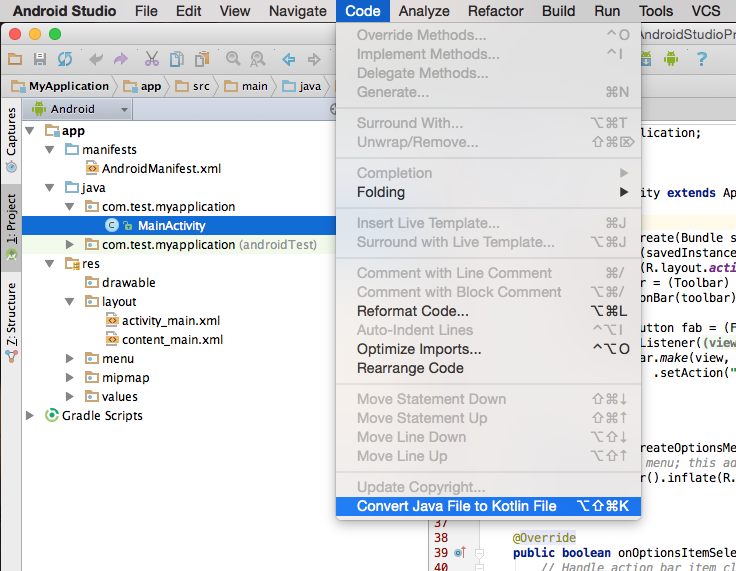736x571 pixels.
Task: Open the Edit menu
Action: (x=189, y=11)
